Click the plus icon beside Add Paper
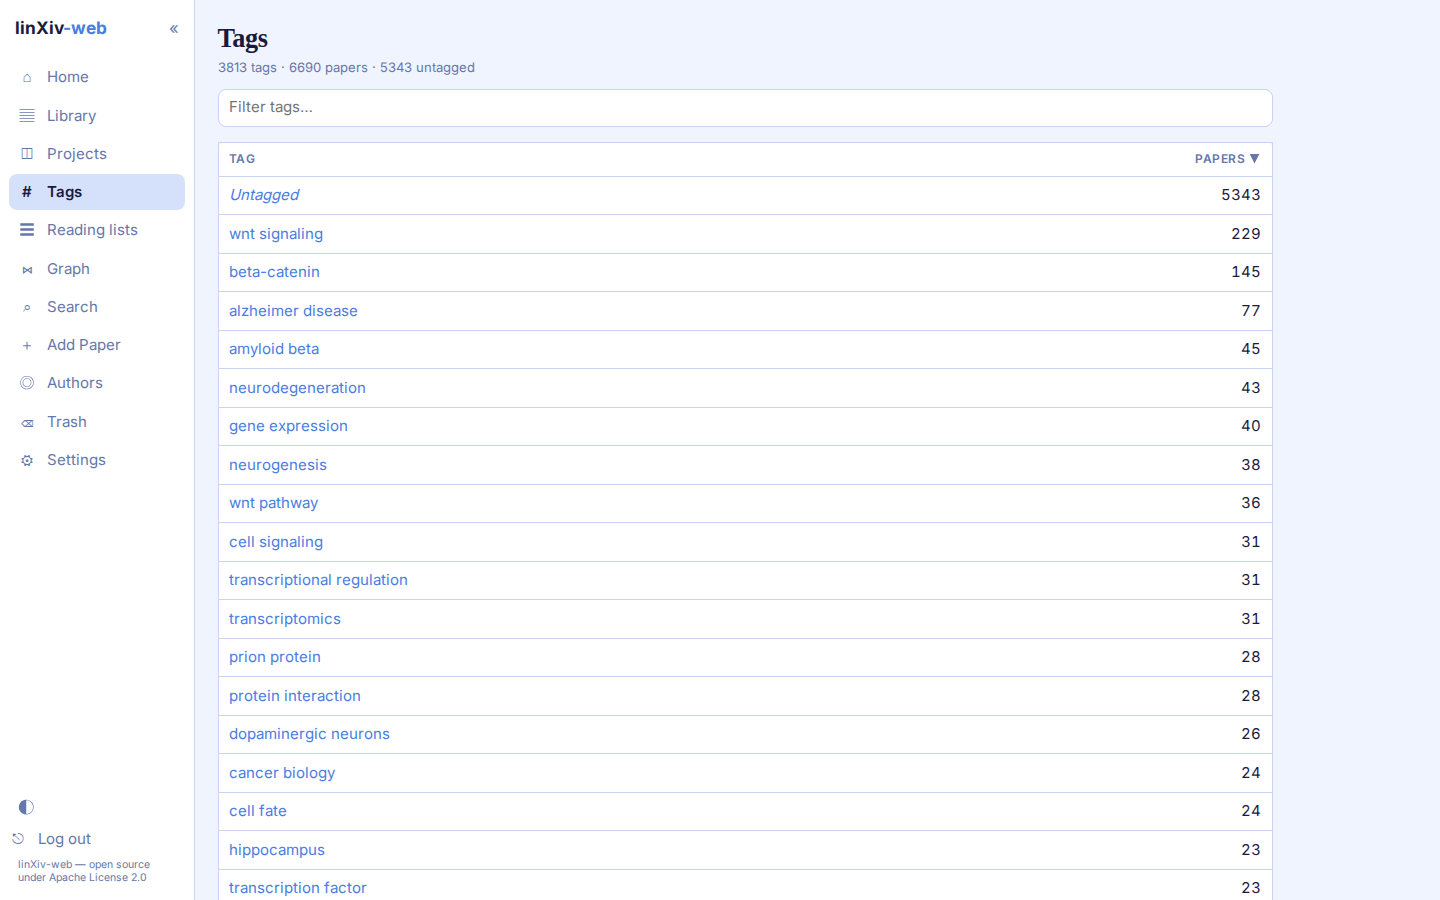This screenshot has height=900, width=1440. pos(27,345)
